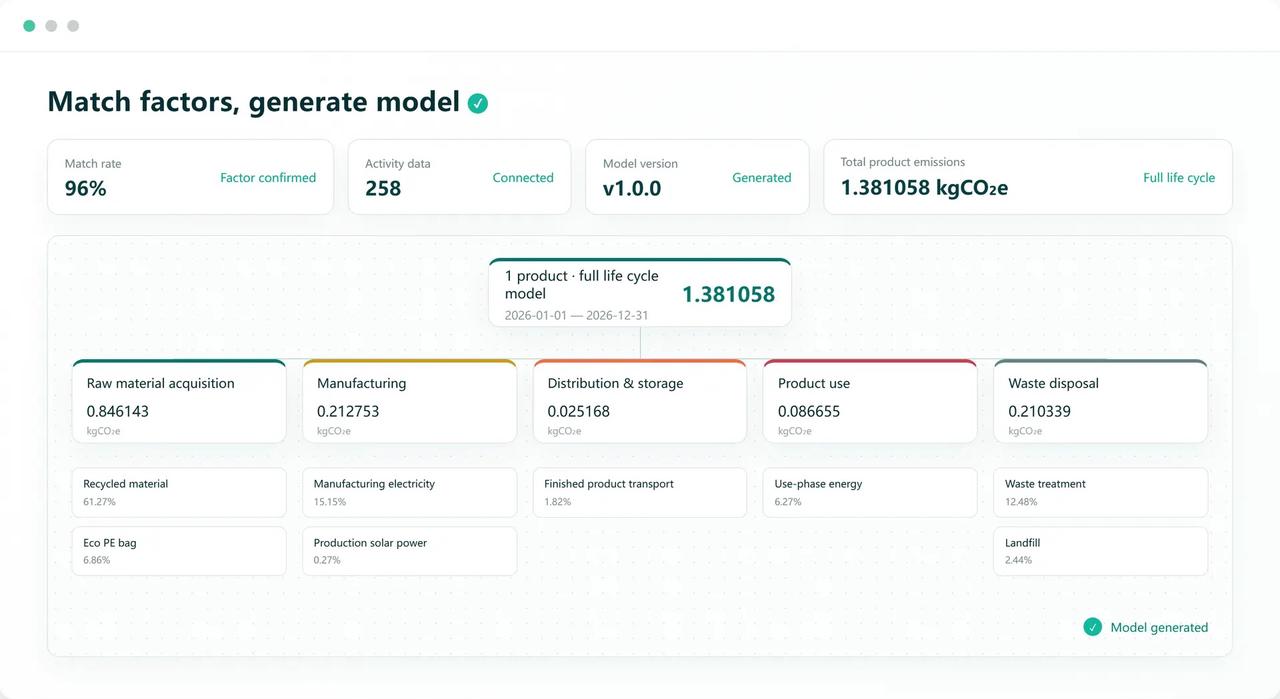Screen dimensions: 1280x699
Task: Click the 1.381058 value in the root node
Action: pos(728,294)
